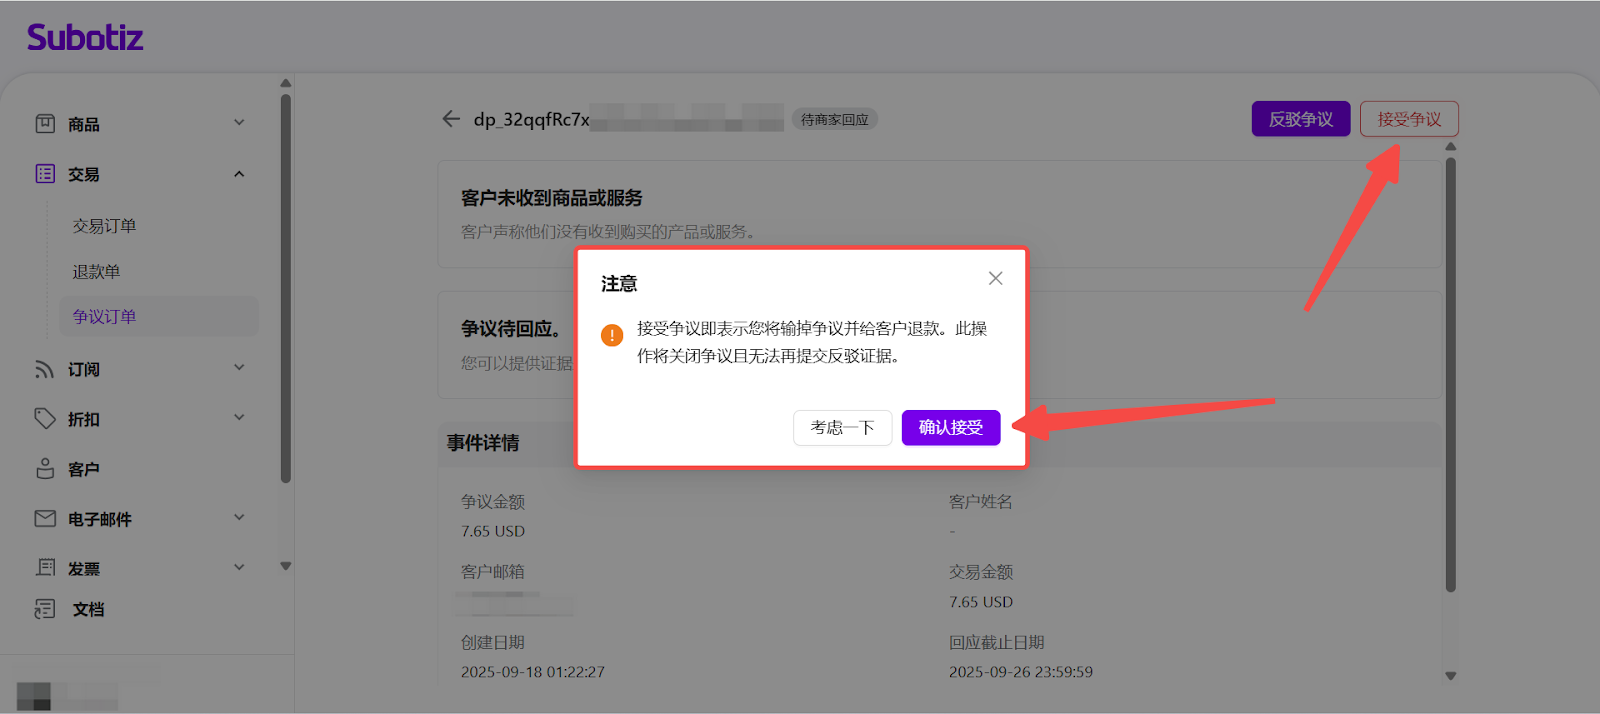Click the 折扣 tag icon

(x=45, y=419)
